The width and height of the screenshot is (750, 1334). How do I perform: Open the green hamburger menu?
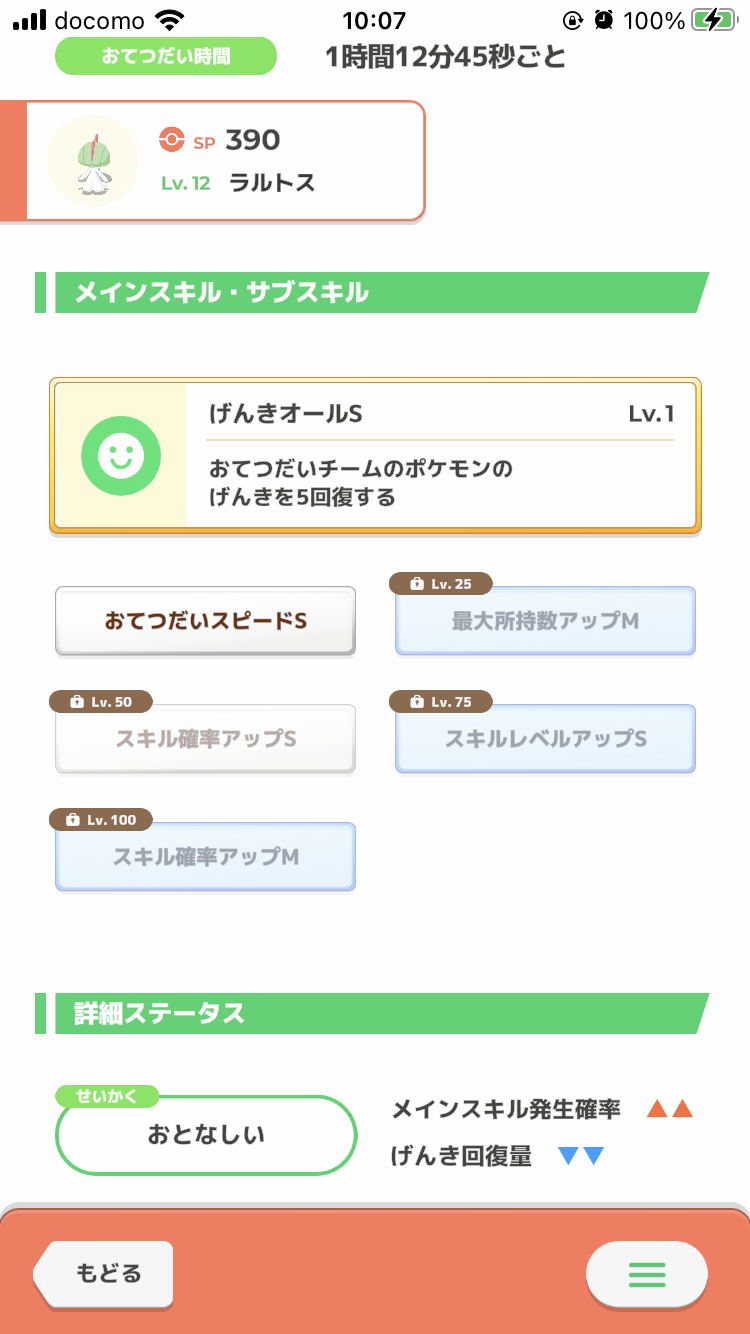646,1274
